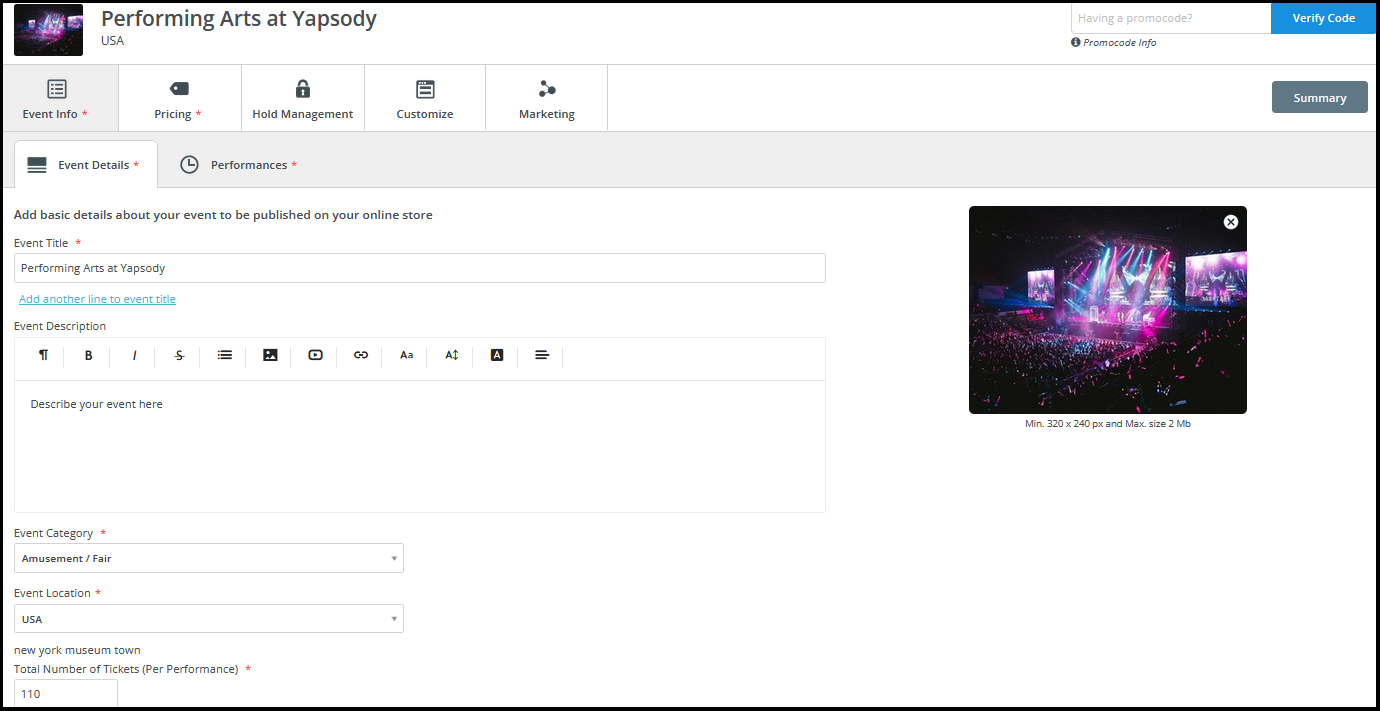Open the Marketing step

[547, 98]
